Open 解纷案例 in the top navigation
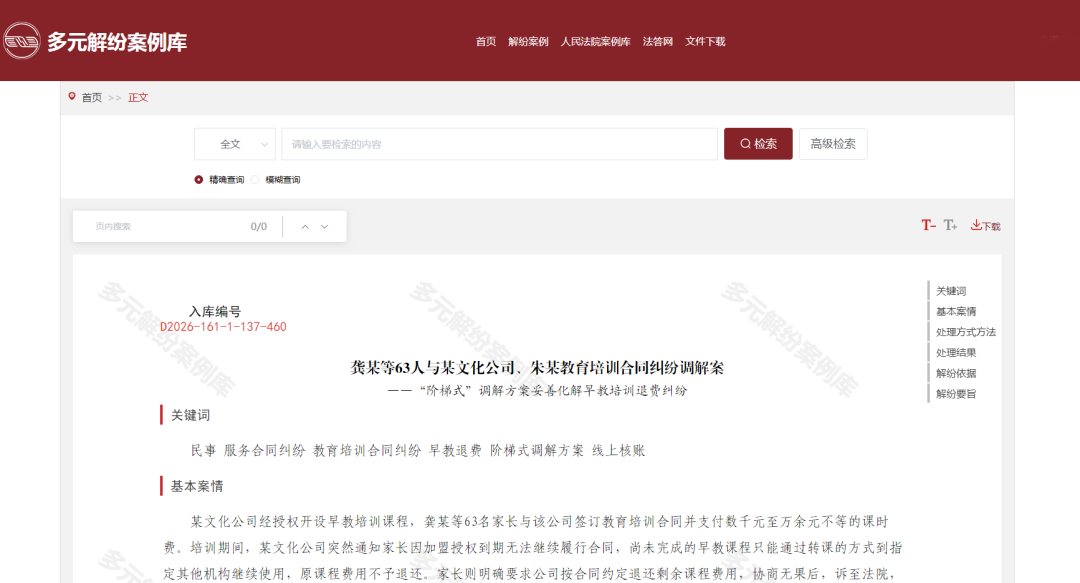1080x583 pixels. pos(528,41)
